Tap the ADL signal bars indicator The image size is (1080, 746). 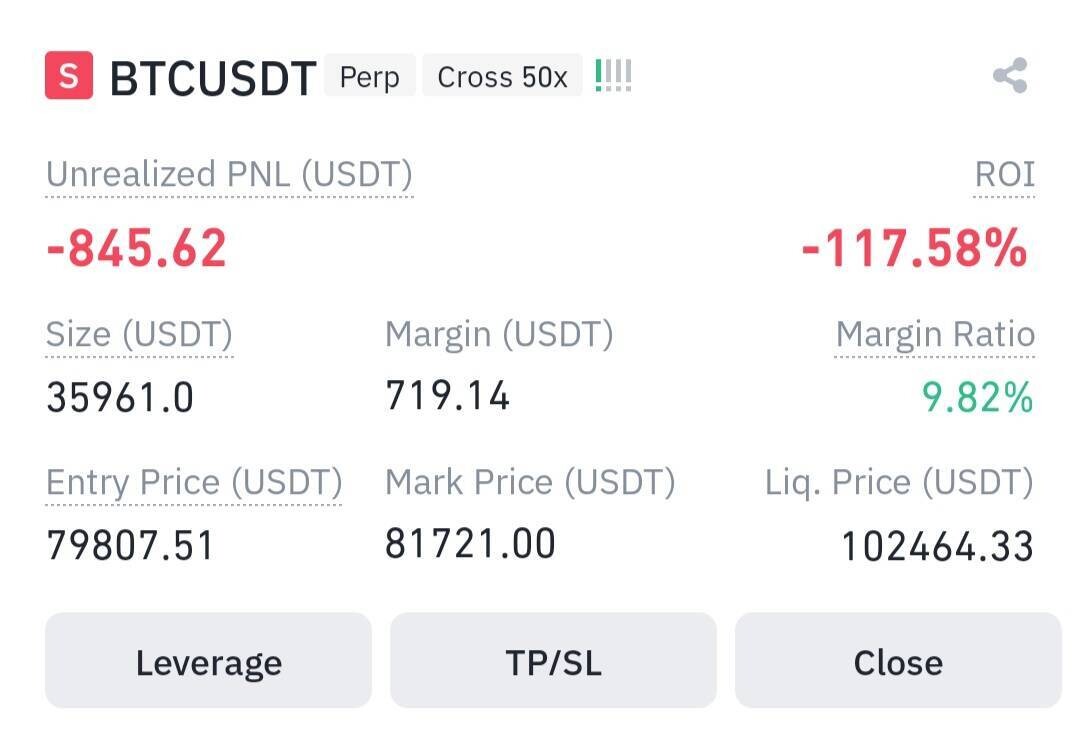[x=613, y=76]
